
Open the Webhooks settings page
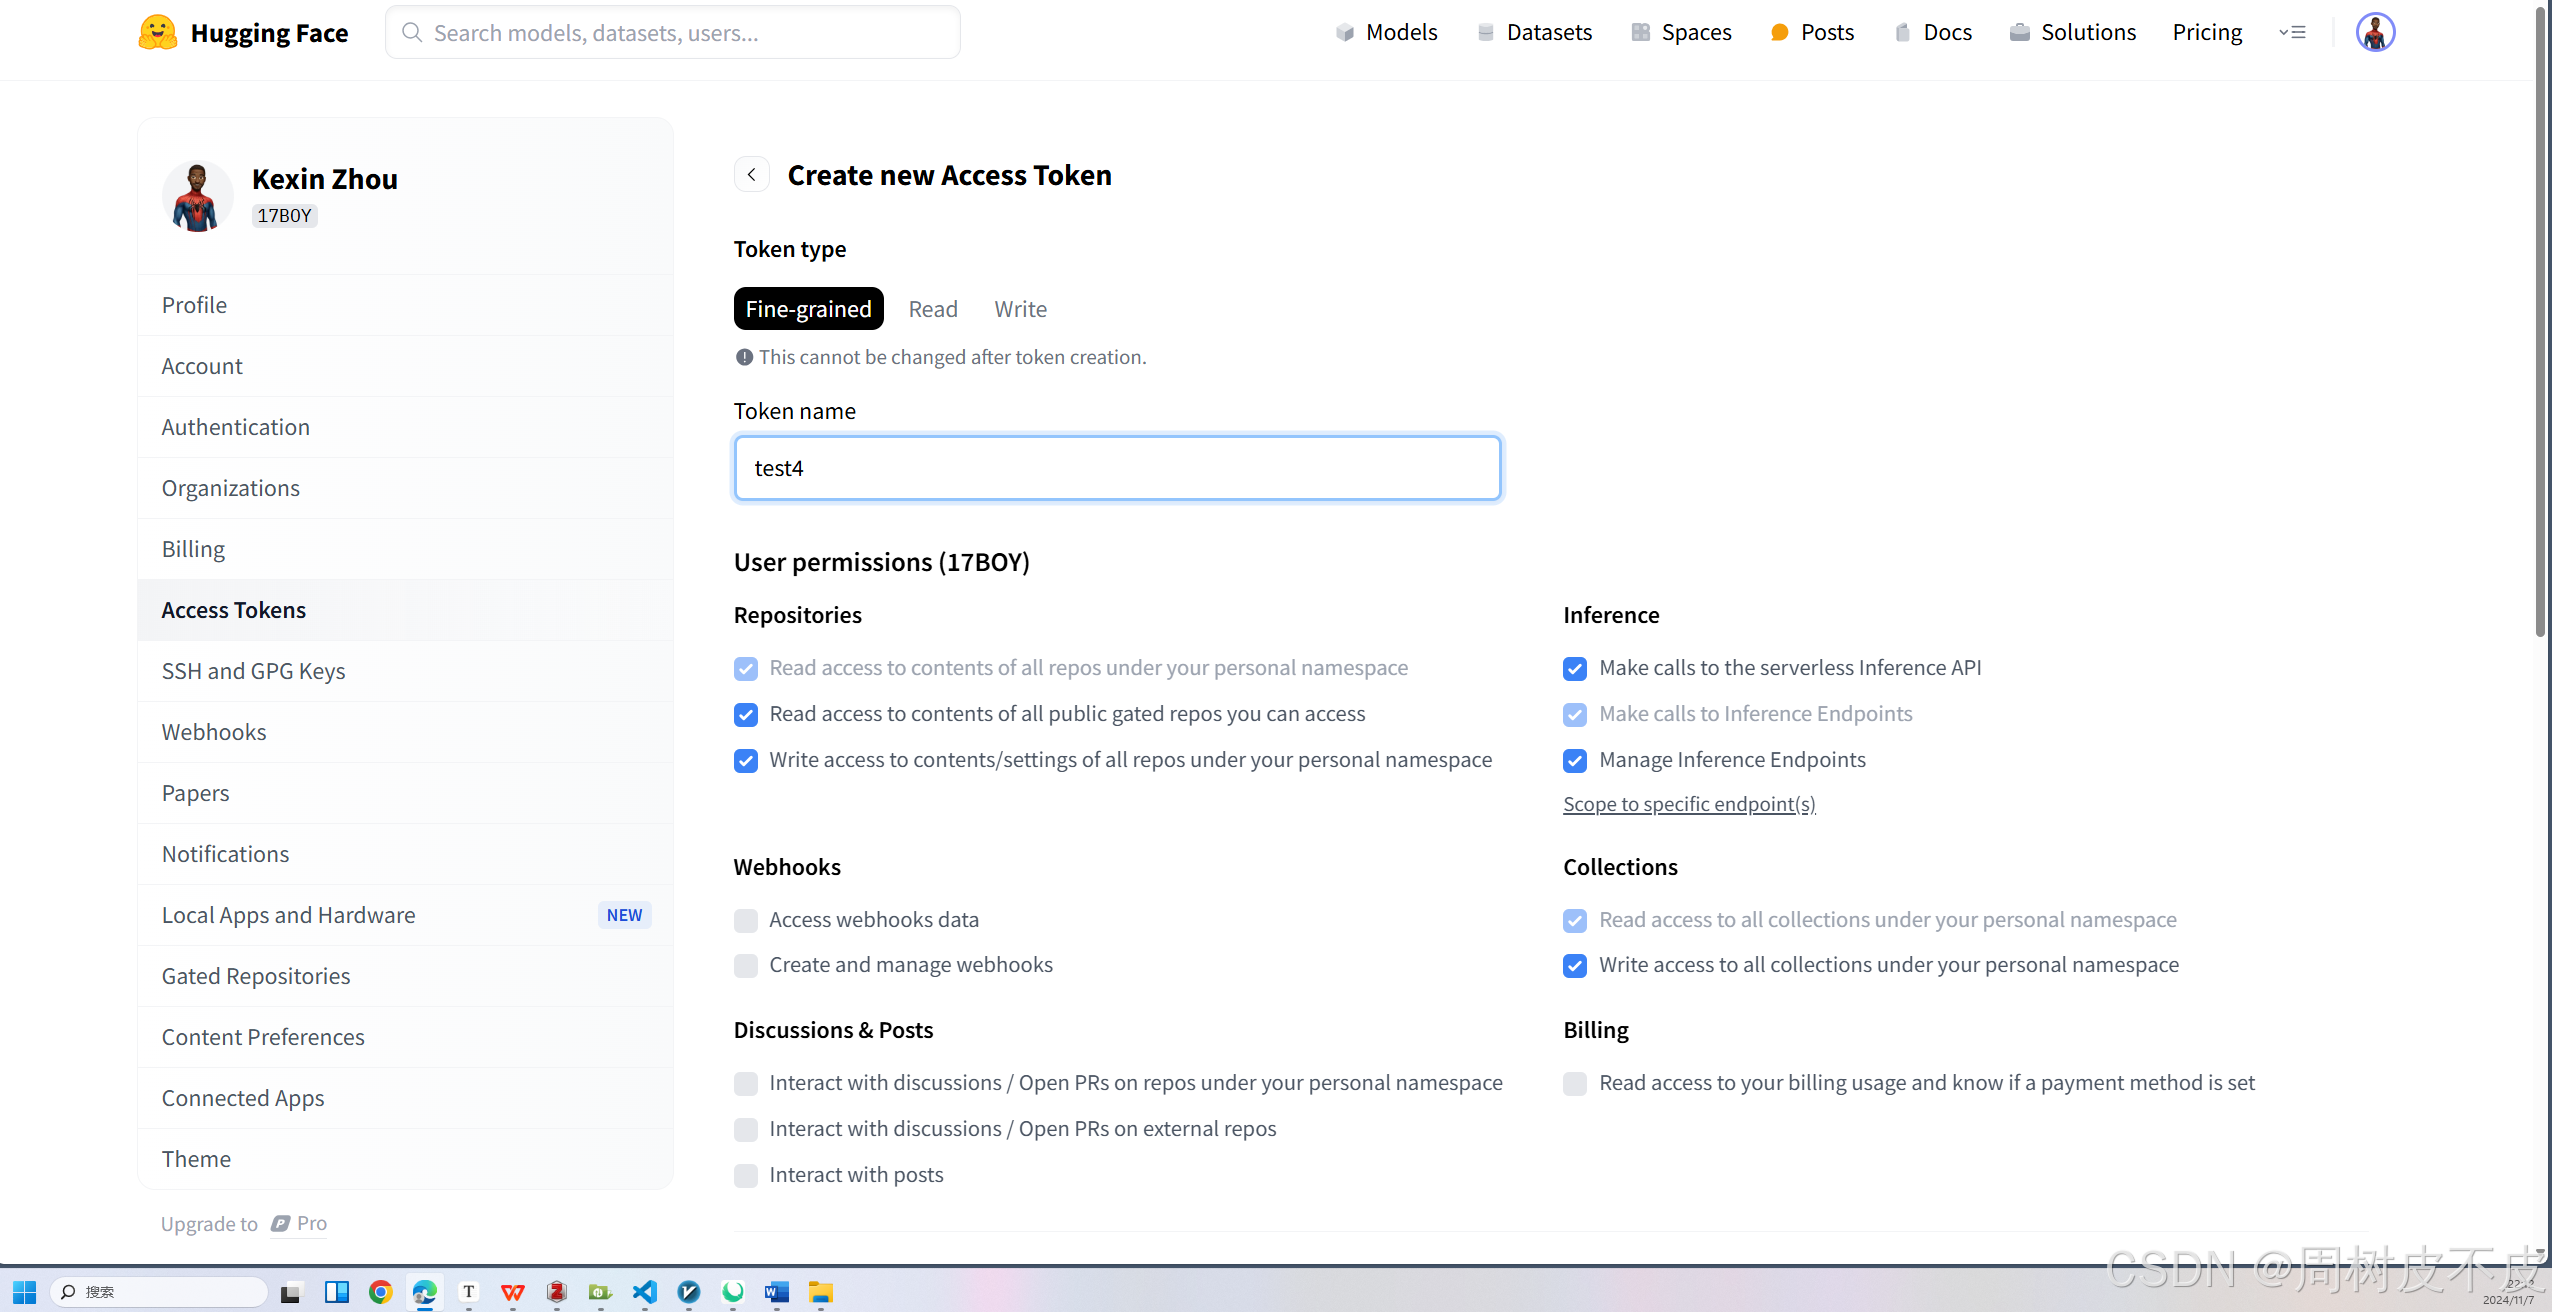[214, 732]
